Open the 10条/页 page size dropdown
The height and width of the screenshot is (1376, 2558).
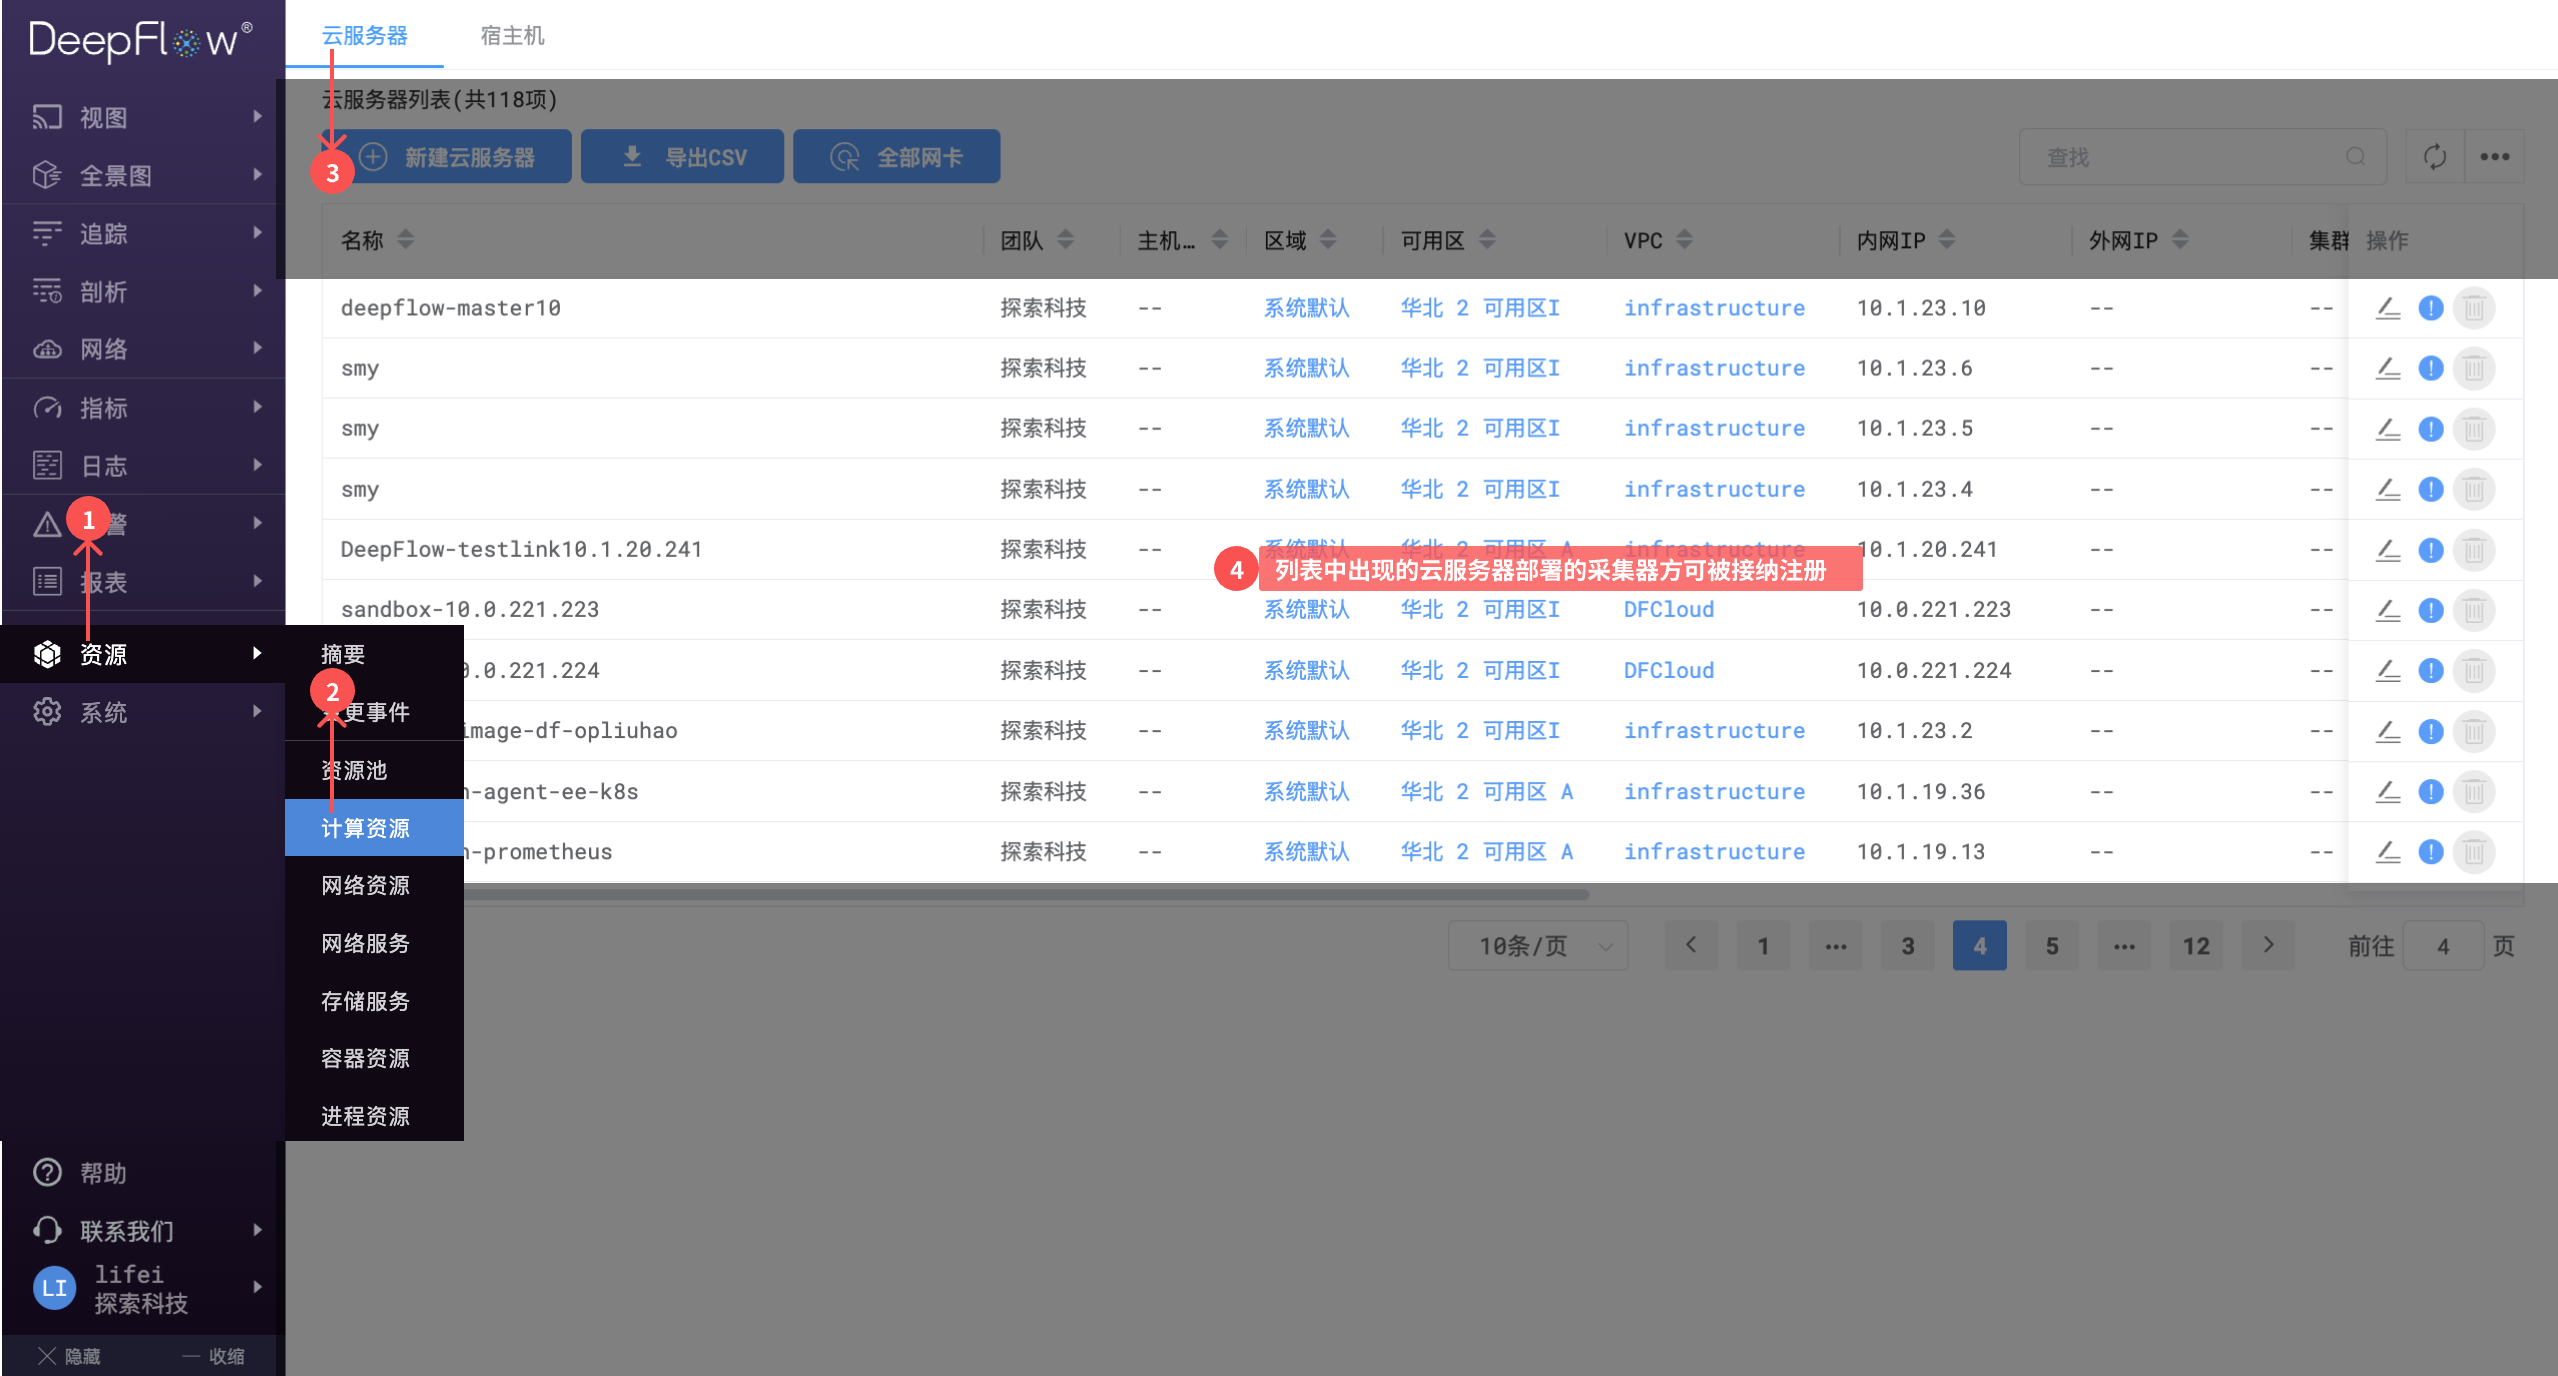1538,946
